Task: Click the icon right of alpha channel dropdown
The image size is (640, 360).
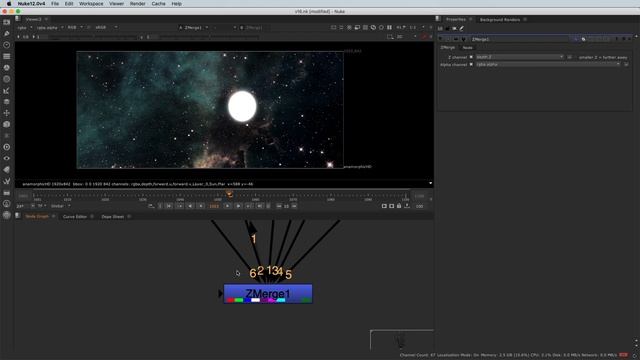Action: [x=627, y=64]
